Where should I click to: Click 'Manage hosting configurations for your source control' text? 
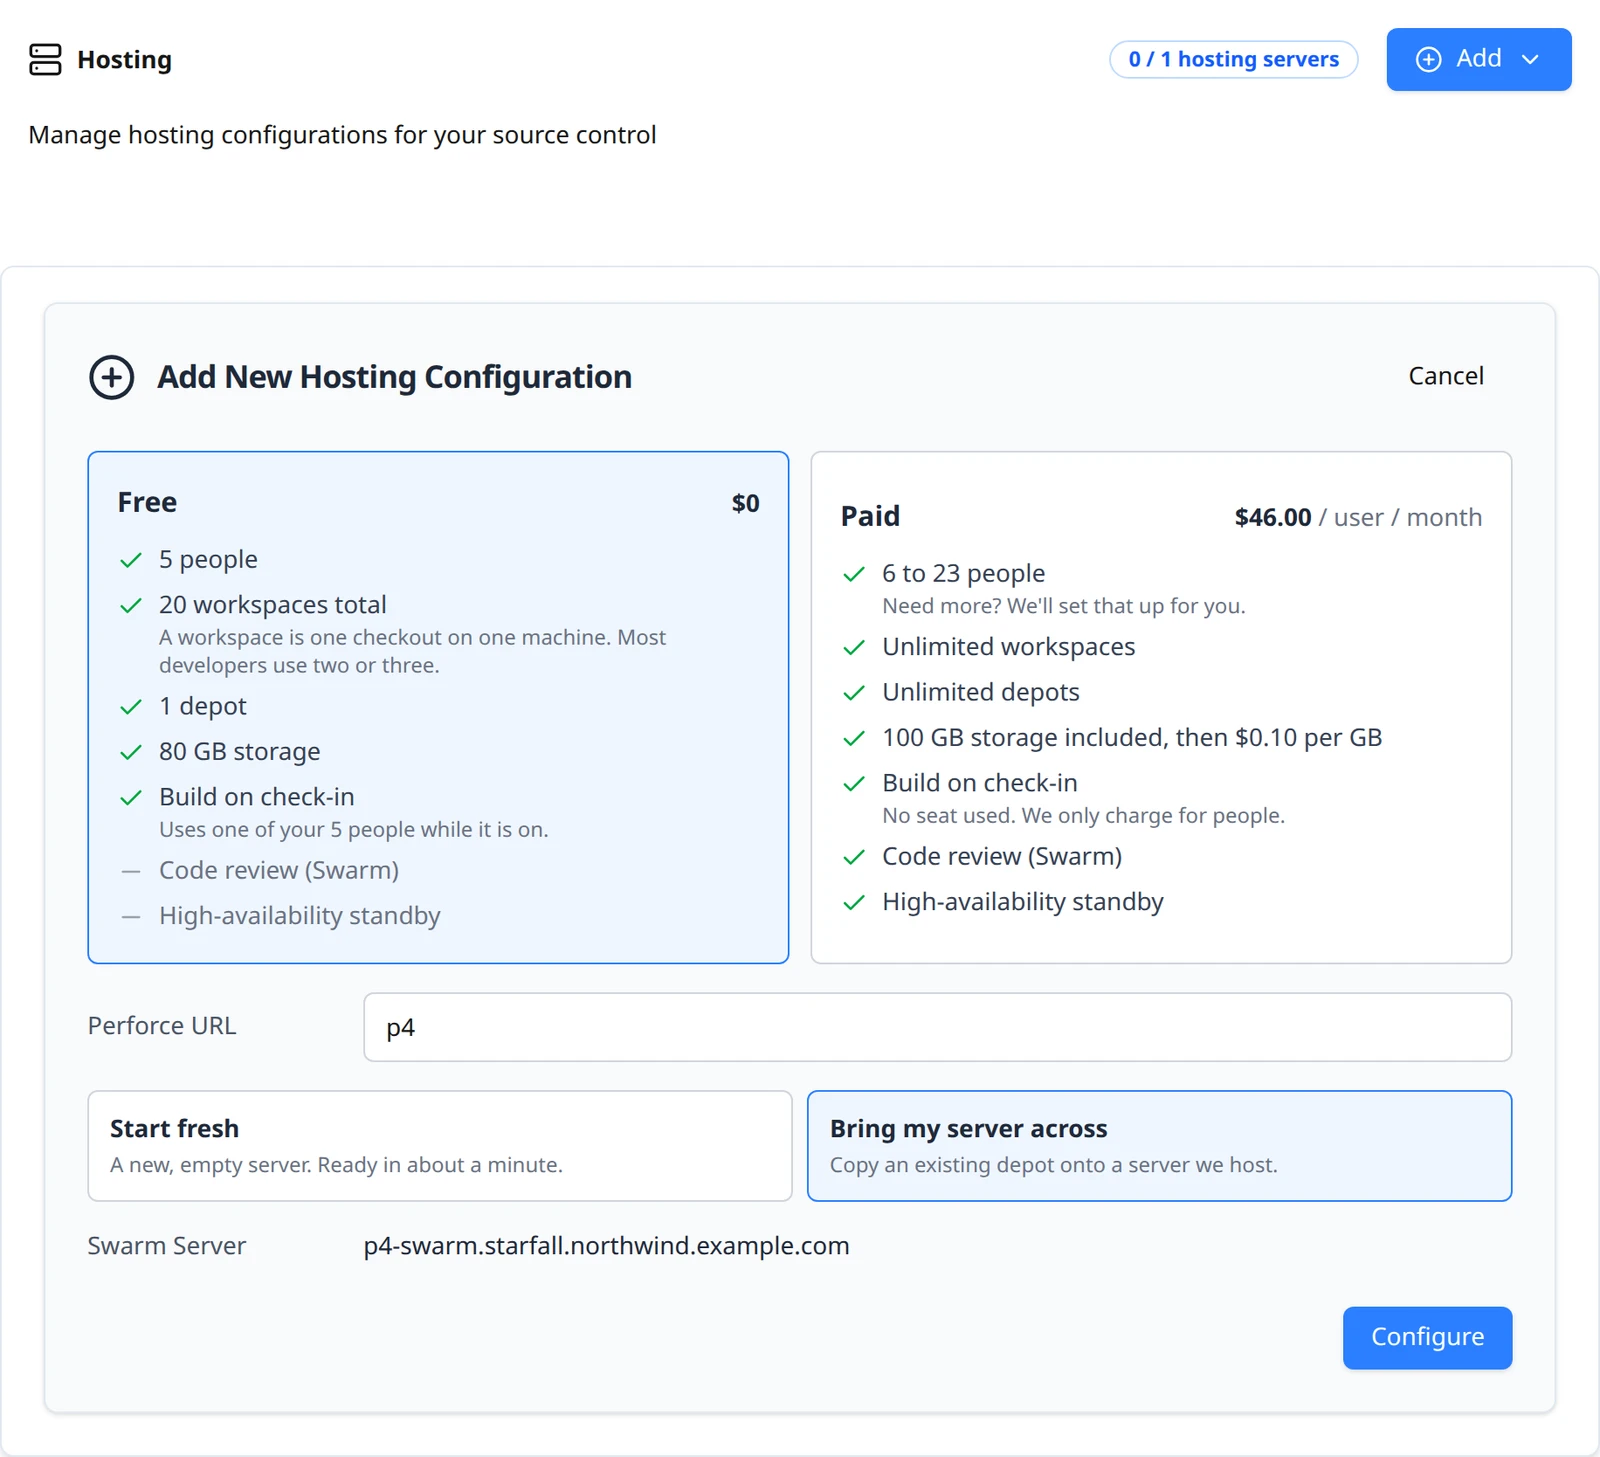342,135
